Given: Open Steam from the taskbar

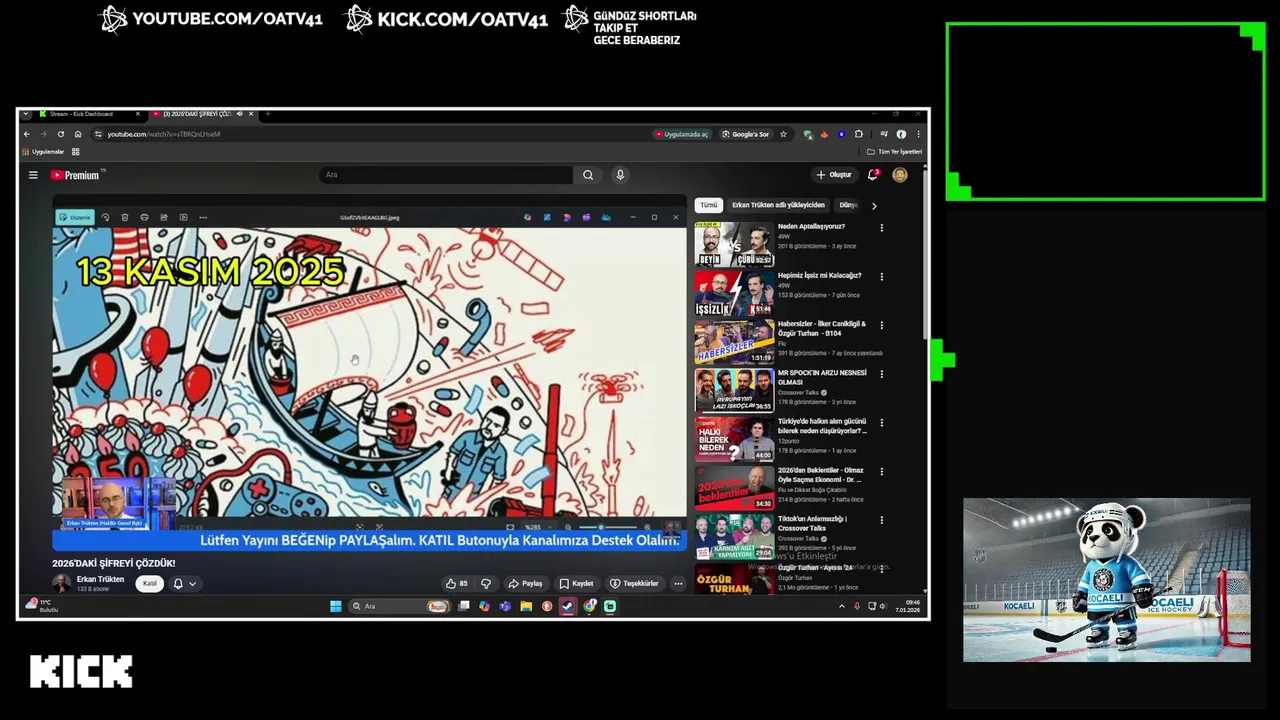Looking at the screenshot, I should (568, 606).
